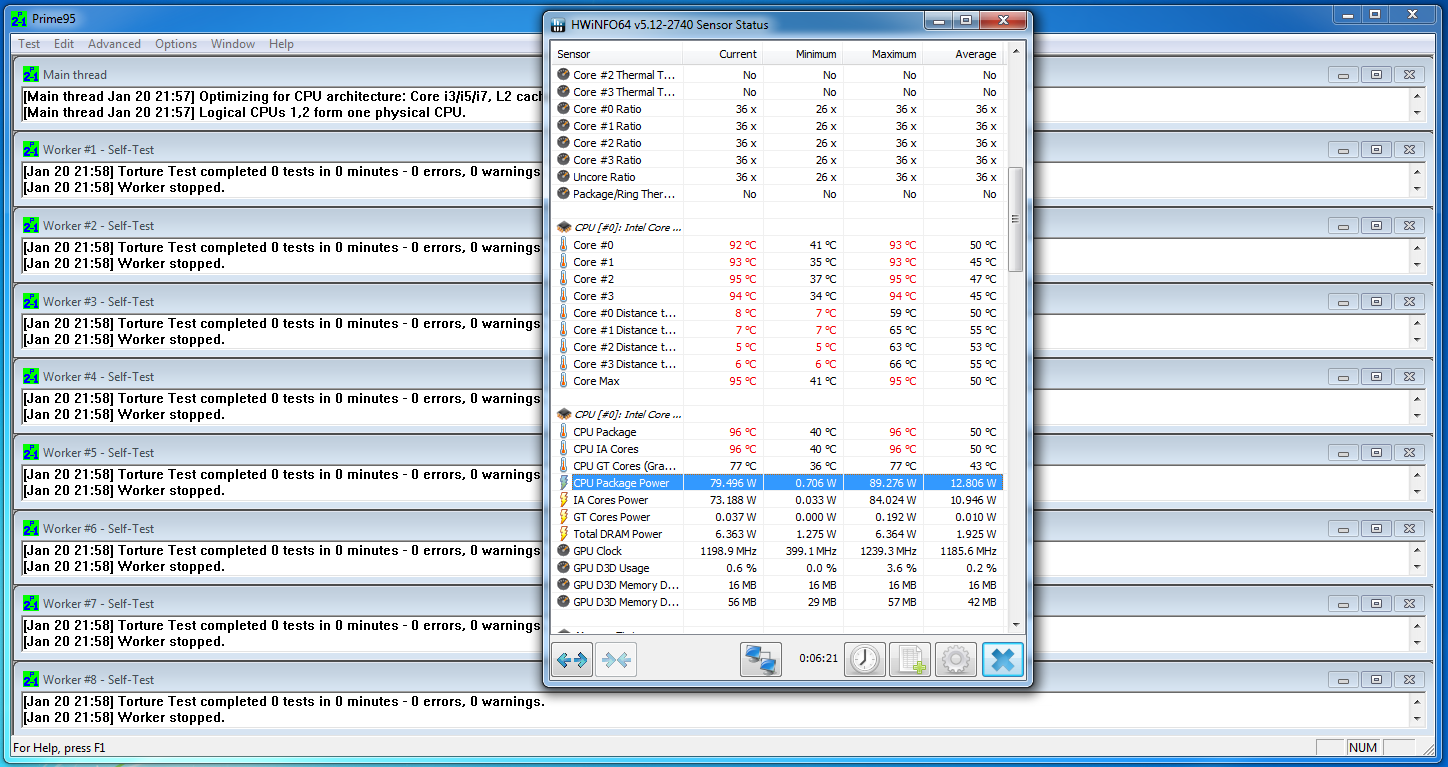The height and width of the screenshot is (767, 1448).
Task: Start logging with the sheet-plus icon
Action: [910, 660]
